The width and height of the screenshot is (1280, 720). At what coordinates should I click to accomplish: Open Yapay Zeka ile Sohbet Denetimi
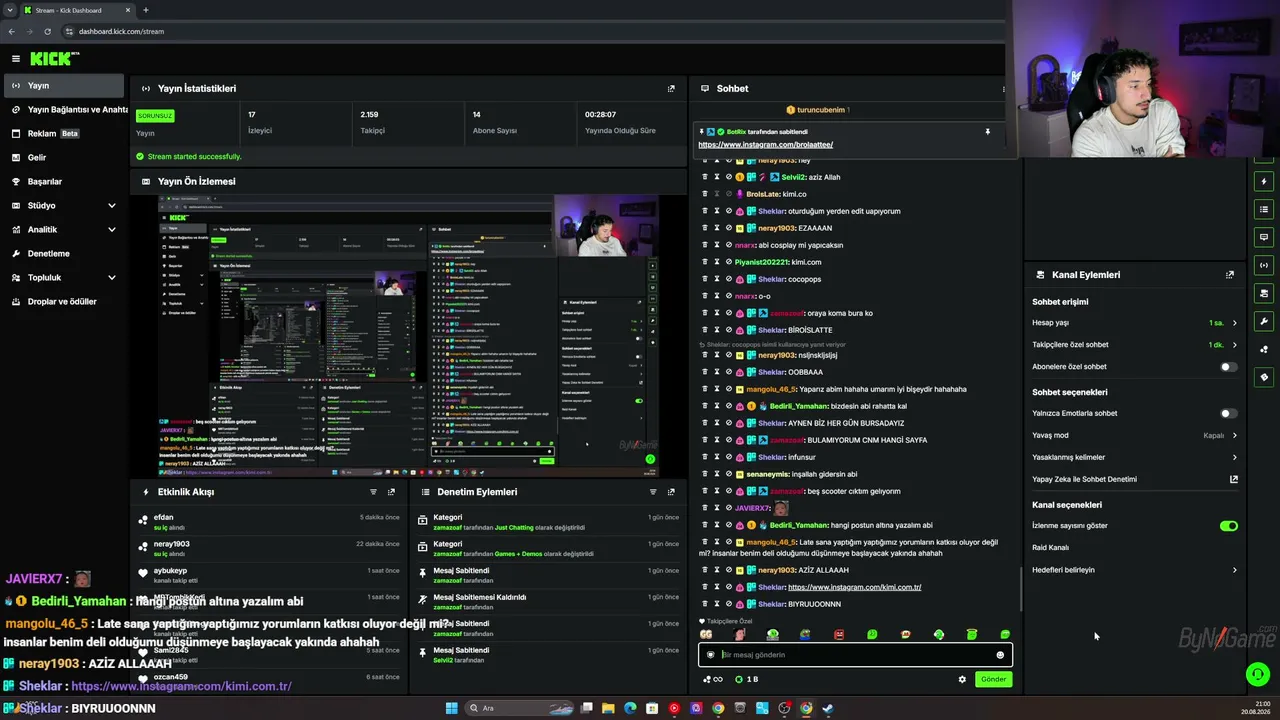1135,480
